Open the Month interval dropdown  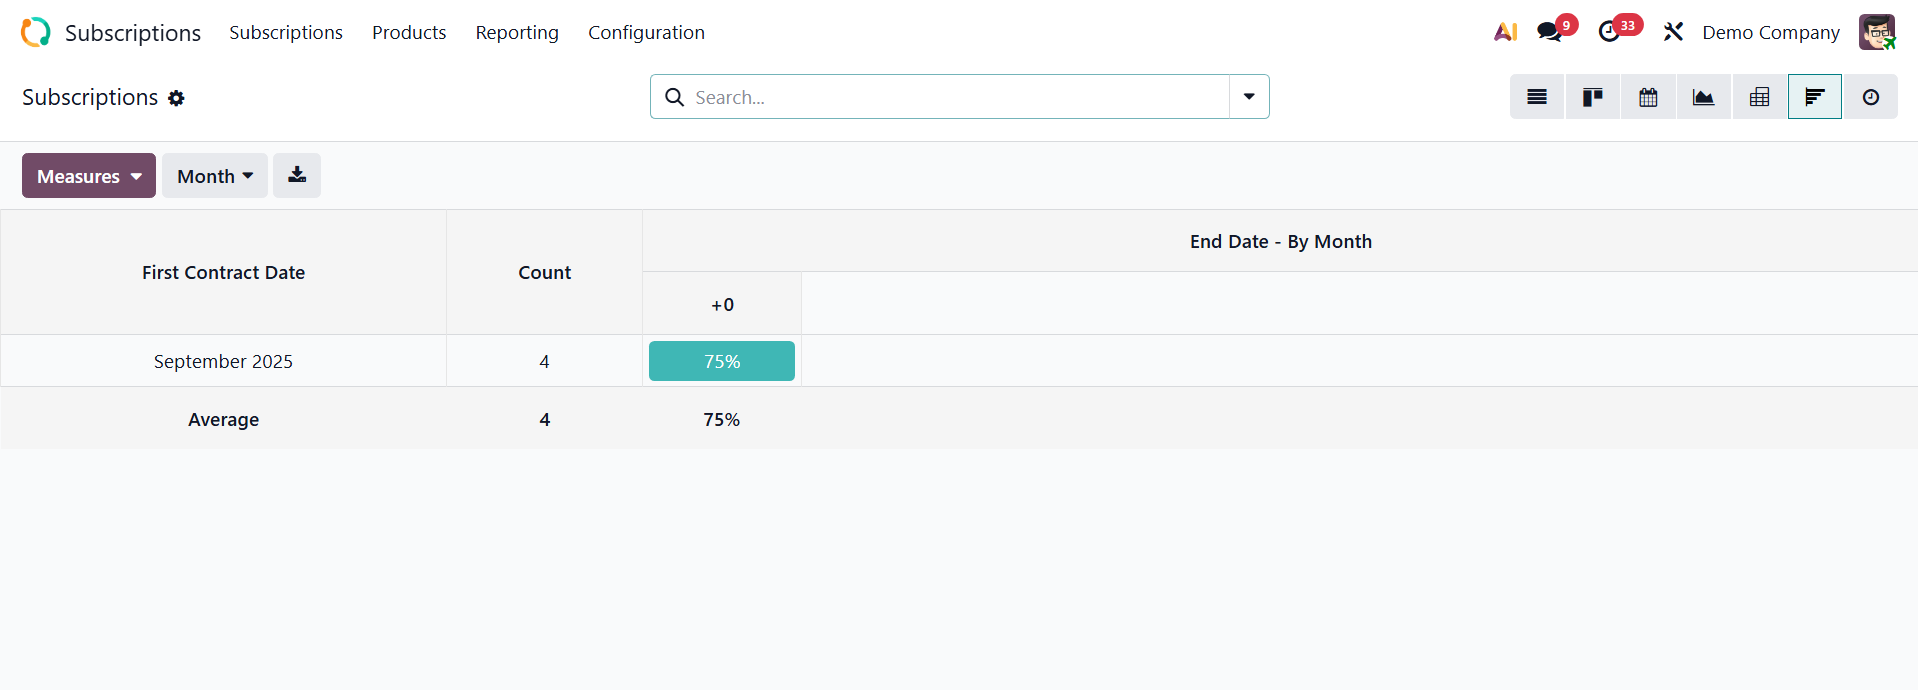215,176
